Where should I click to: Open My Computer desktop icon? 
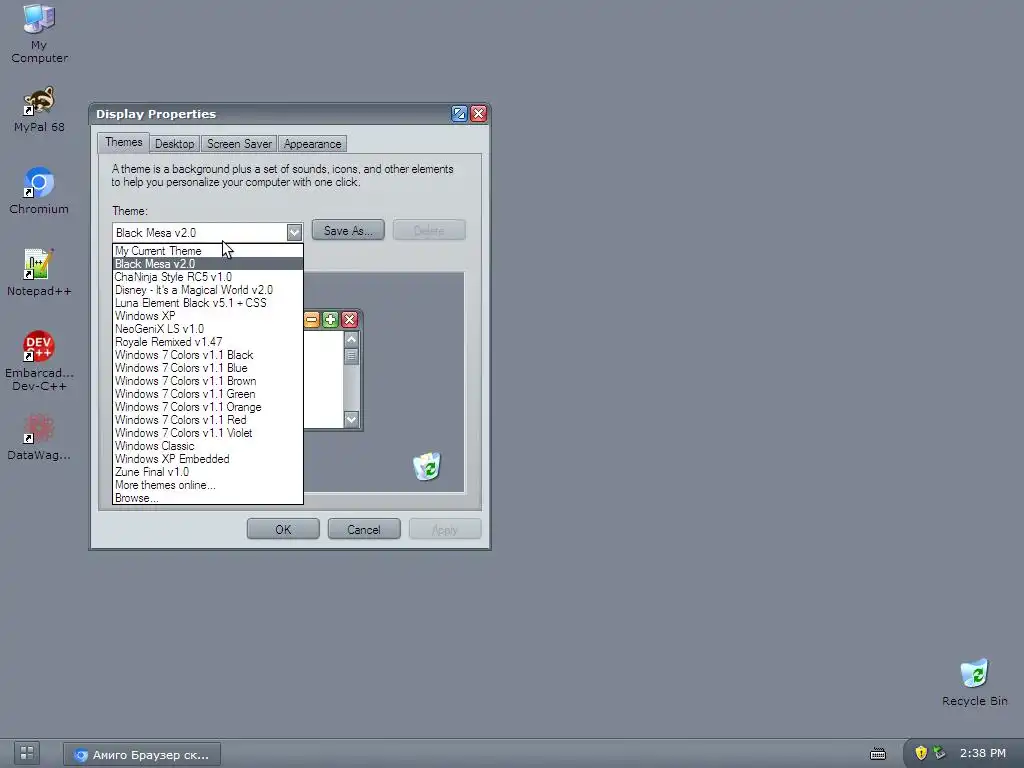(39, 33)
